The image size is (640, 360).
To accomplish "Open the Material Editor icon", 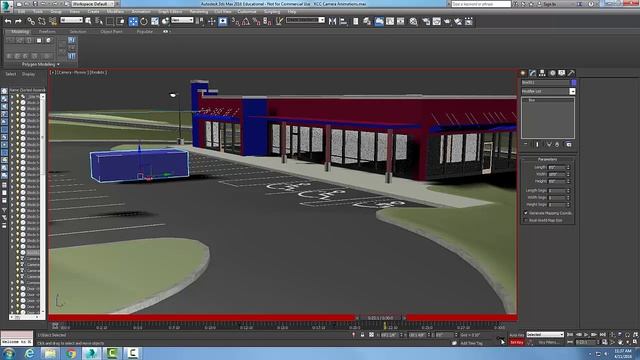I will tap(413, 22).
